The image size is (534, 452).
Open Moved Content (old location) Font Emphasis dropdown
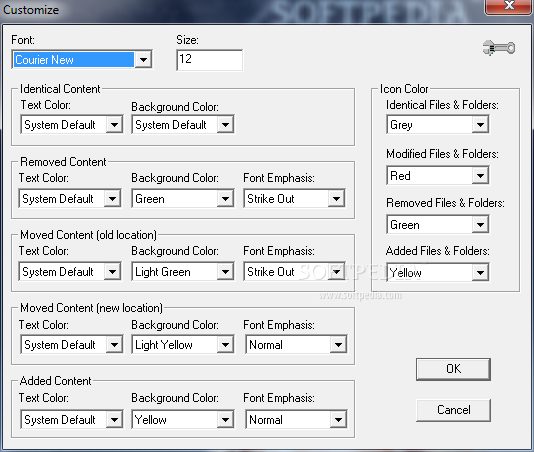[x=294, y=271]
